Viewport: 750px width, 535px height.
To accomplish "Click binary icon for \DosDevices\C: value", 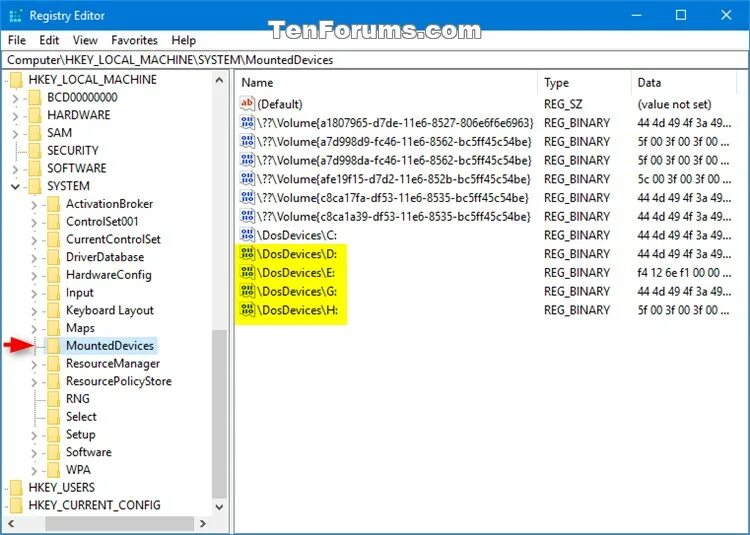I will (x=247, y=234).
